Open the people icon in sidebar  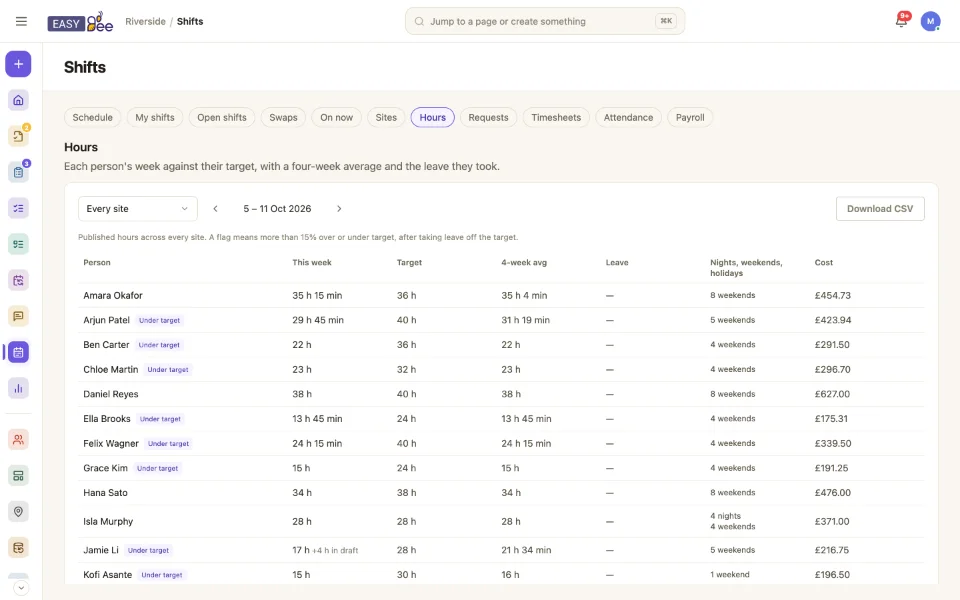point(18,440)
